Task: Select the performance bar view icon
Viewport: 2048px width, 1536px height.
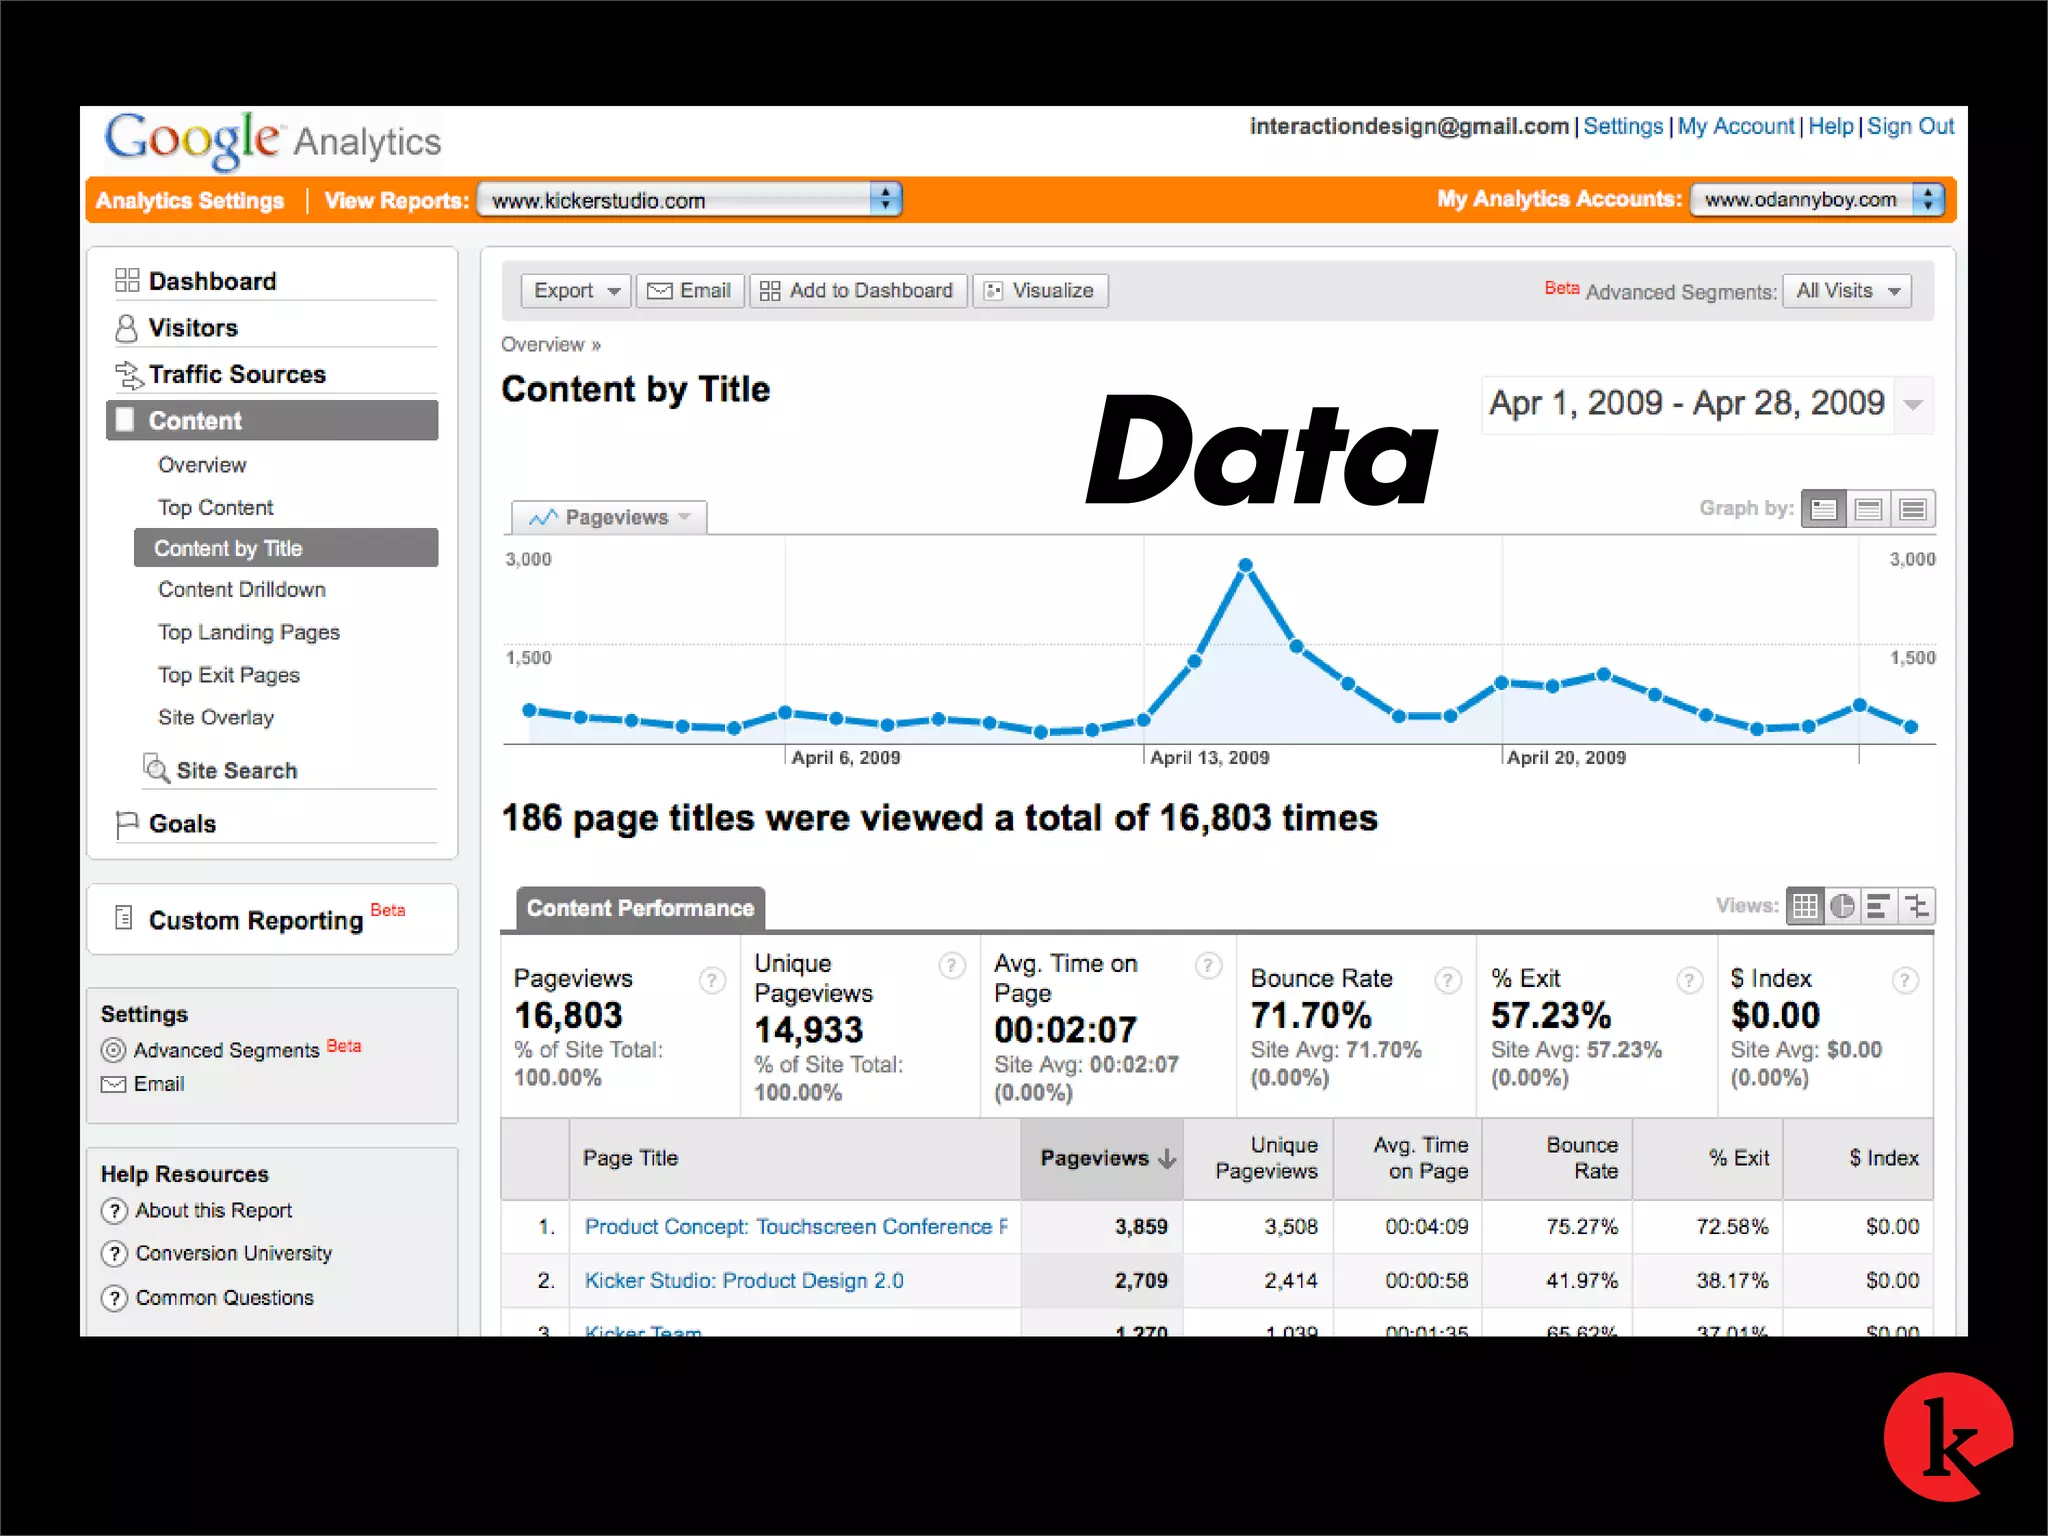Action: tap(1879, 906)
